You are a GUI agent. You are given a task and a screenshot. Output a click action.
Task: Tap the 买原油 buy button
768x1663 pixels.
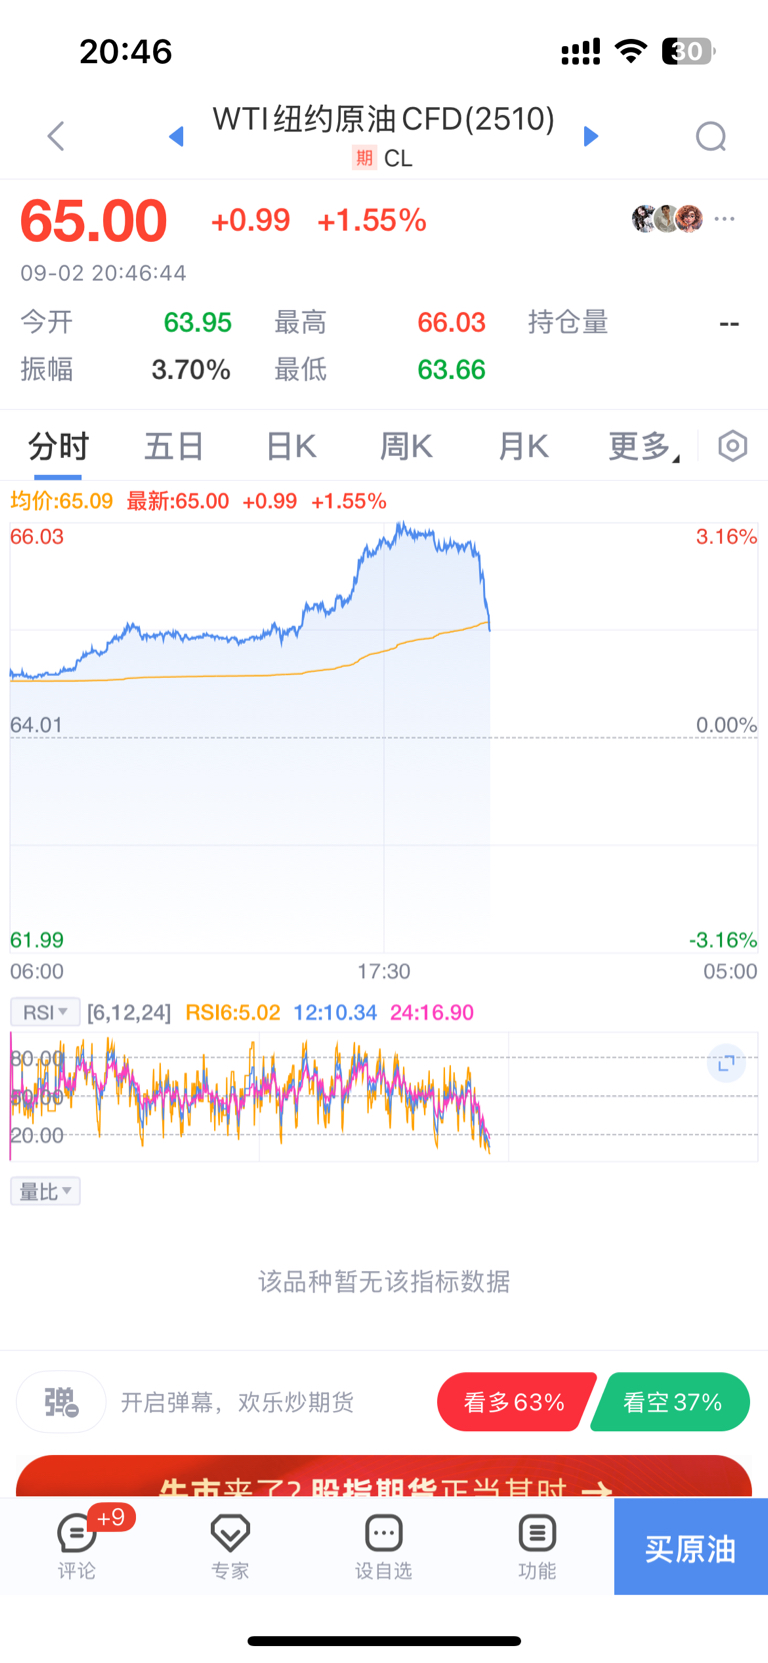coord(691,1546)
